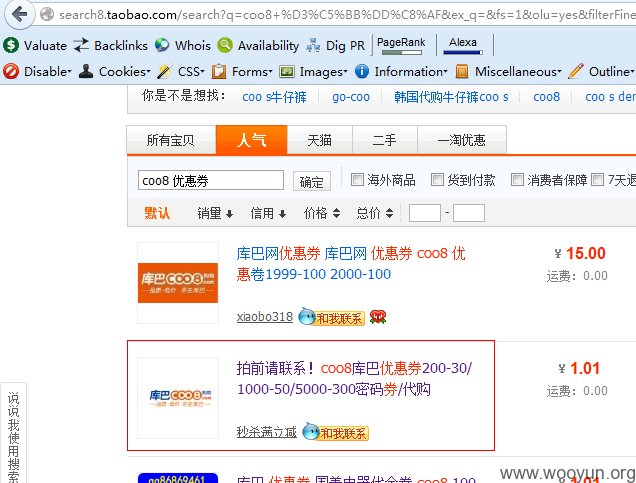Image resolution: width=636 pixels, height=483 pixels.
Task: Click the Forms clipboard icon
Action: click(x=219, y=71)
